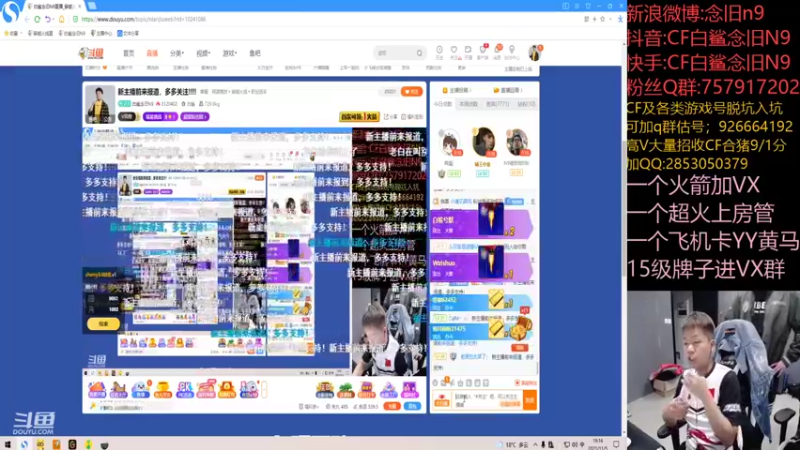
Task: Click the fan badge button beside chat input
Action: pyautogui.click(x=442, y=400)
